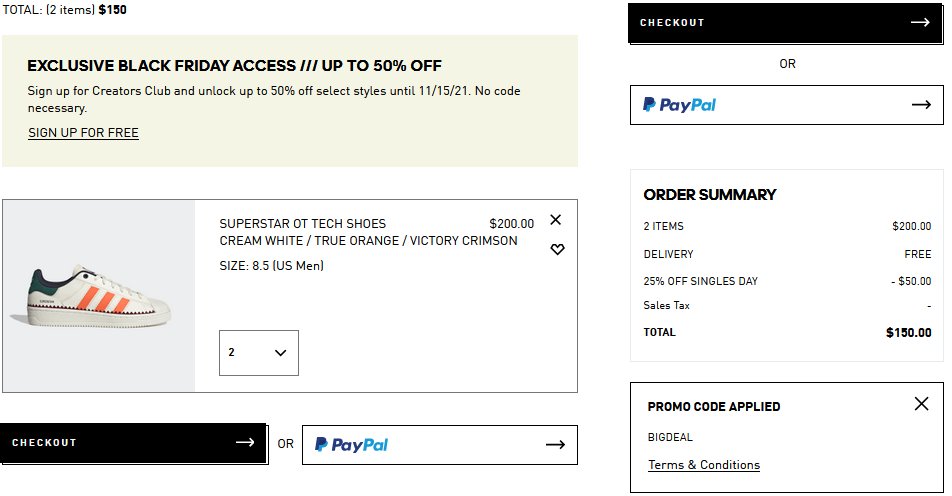The width and height of the screenshot is (952, 496).
Task: Add shoes to wishlist with heart icon
Action: [x=557, y=249]
